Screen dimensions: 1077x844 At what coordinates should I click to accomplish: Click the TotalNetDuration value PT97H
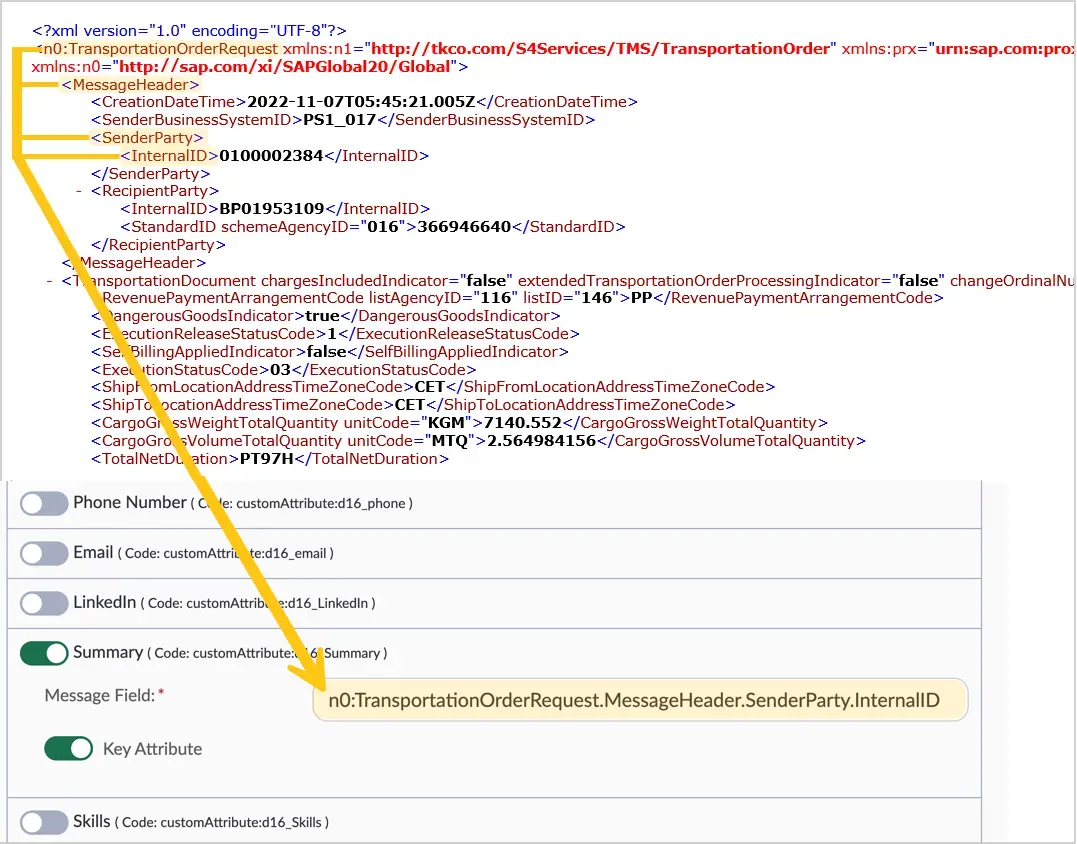click(x=267, y=459)
